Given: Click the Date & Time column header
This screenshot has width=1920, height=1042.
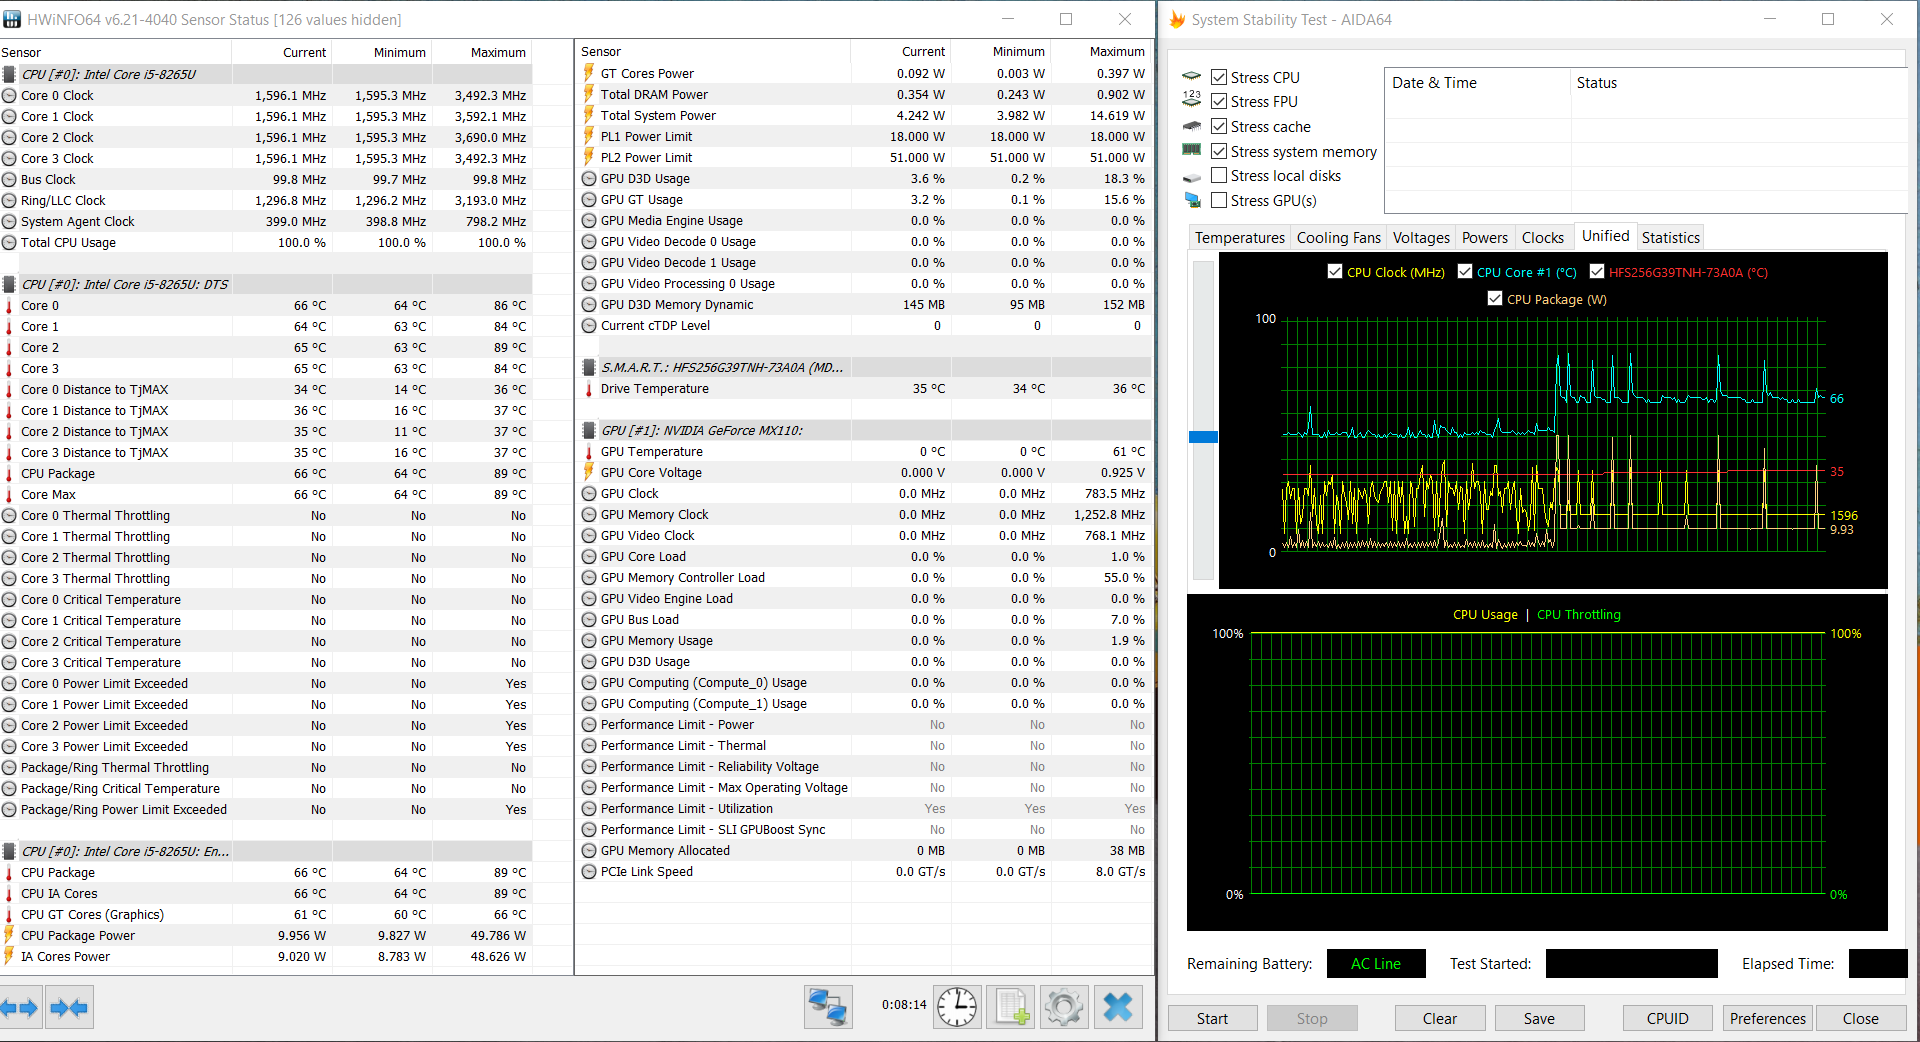Looking at the screenshot, I should pyautogui.click(x=1477, y=83).
